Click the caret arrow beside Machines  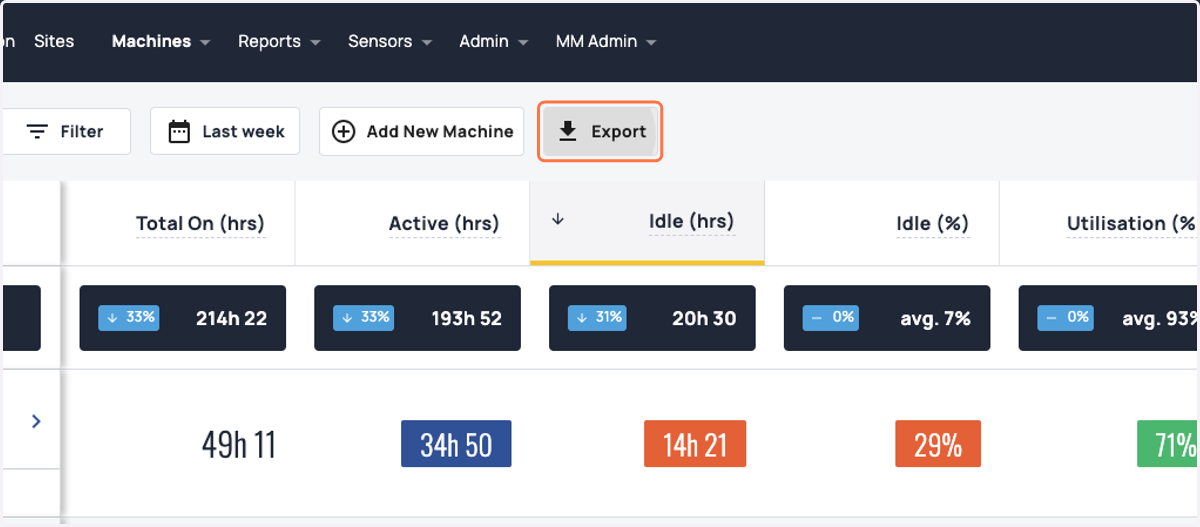coord(205,43)
